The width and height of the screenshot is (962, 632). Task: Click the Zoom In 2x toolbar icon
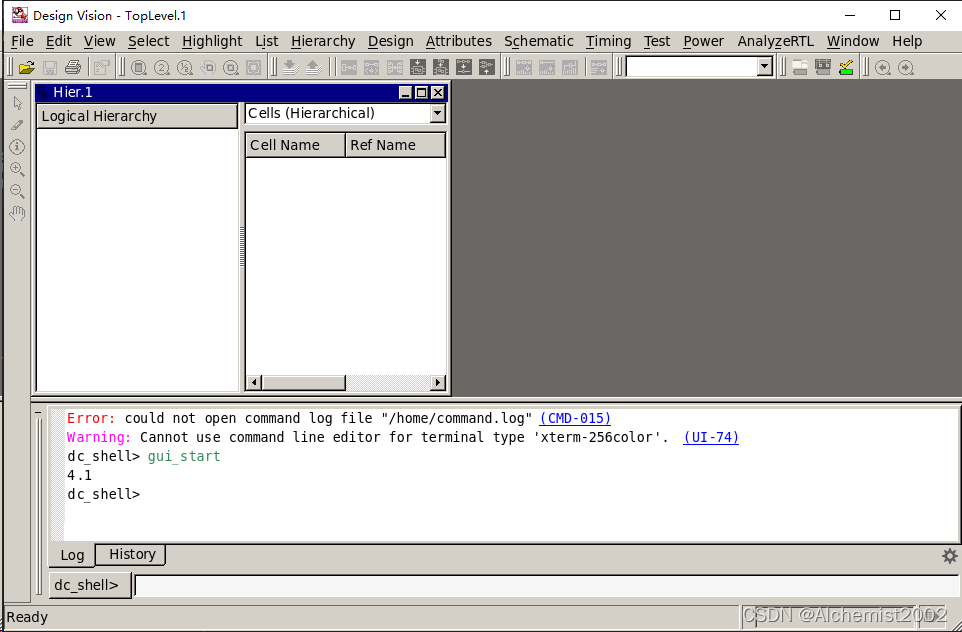(x=161, y=67)
